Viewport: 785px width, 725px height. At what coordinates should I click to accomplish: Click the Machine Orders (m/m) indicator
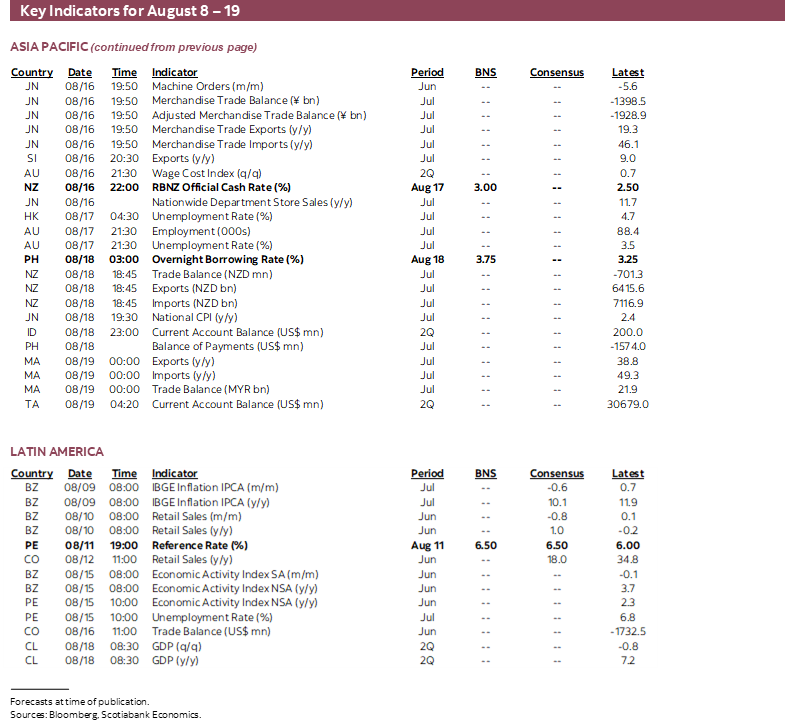[195, 87]
